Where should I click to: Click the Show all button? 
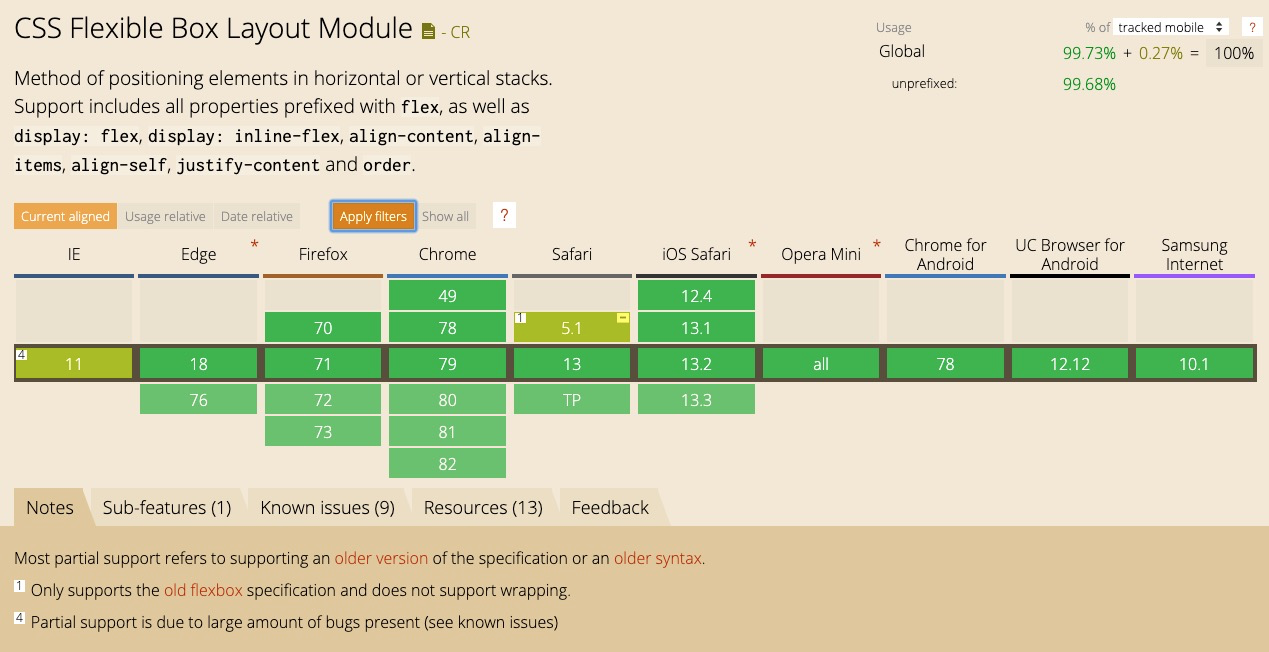[445, 216]
